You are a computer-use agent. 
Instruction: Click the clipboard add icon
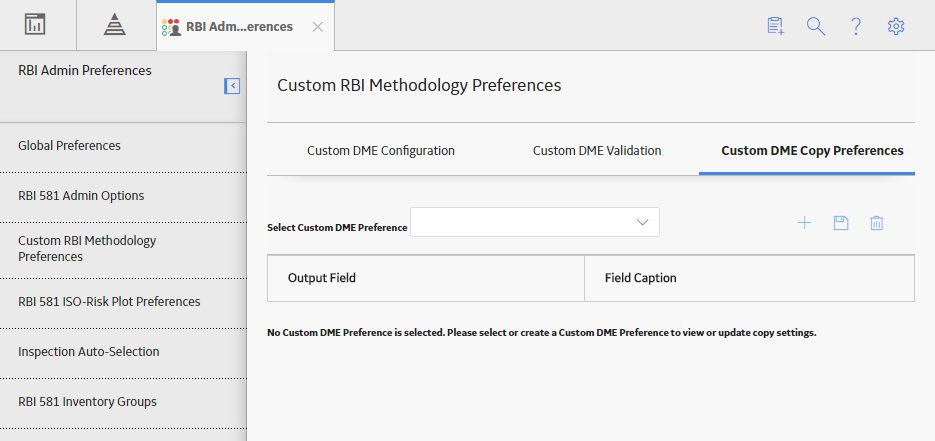(775, 26)
